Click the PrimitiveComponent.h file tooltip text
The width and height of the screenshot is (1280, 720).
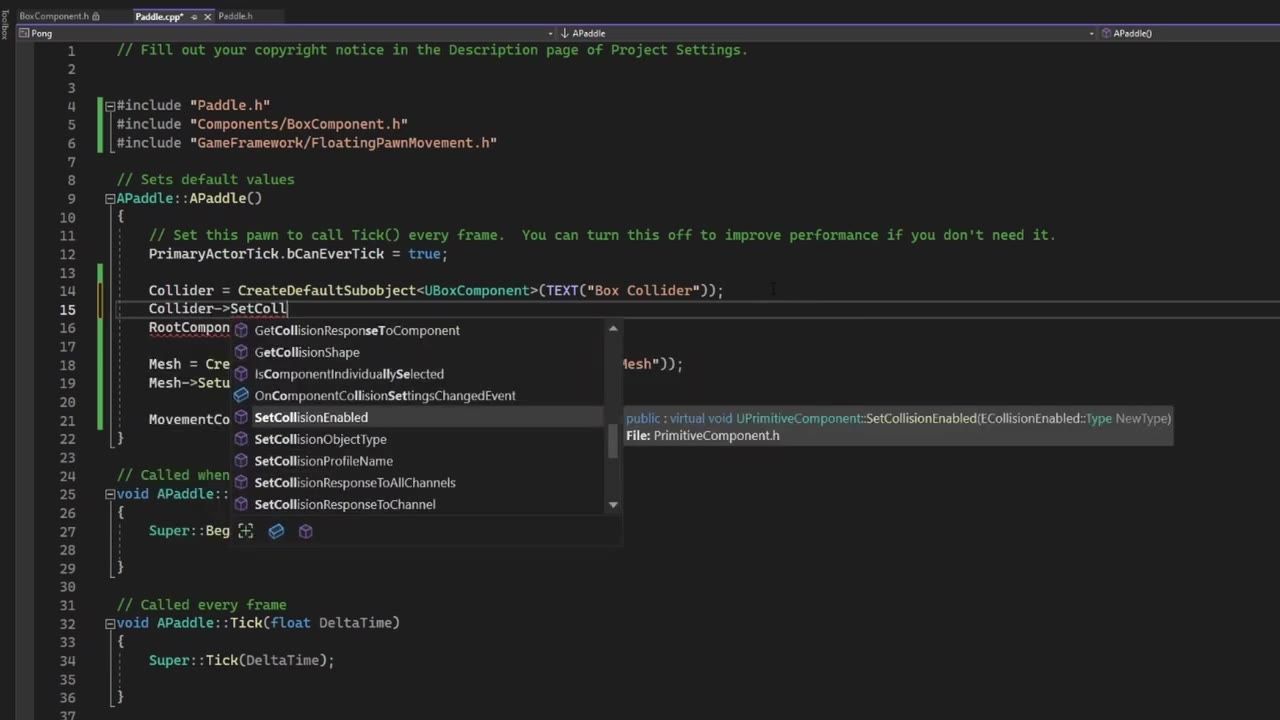703,436
